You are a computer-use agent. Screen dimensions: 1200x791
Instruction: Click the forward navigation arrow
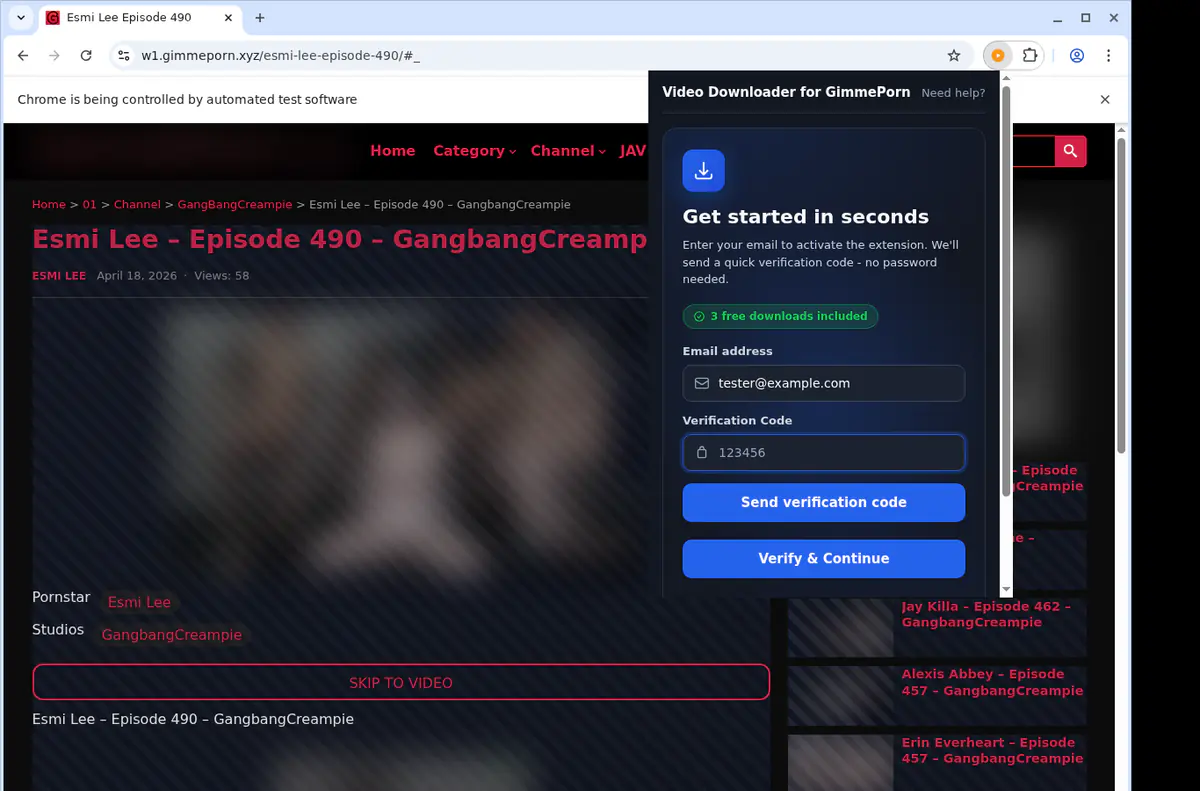click(55, 56)
